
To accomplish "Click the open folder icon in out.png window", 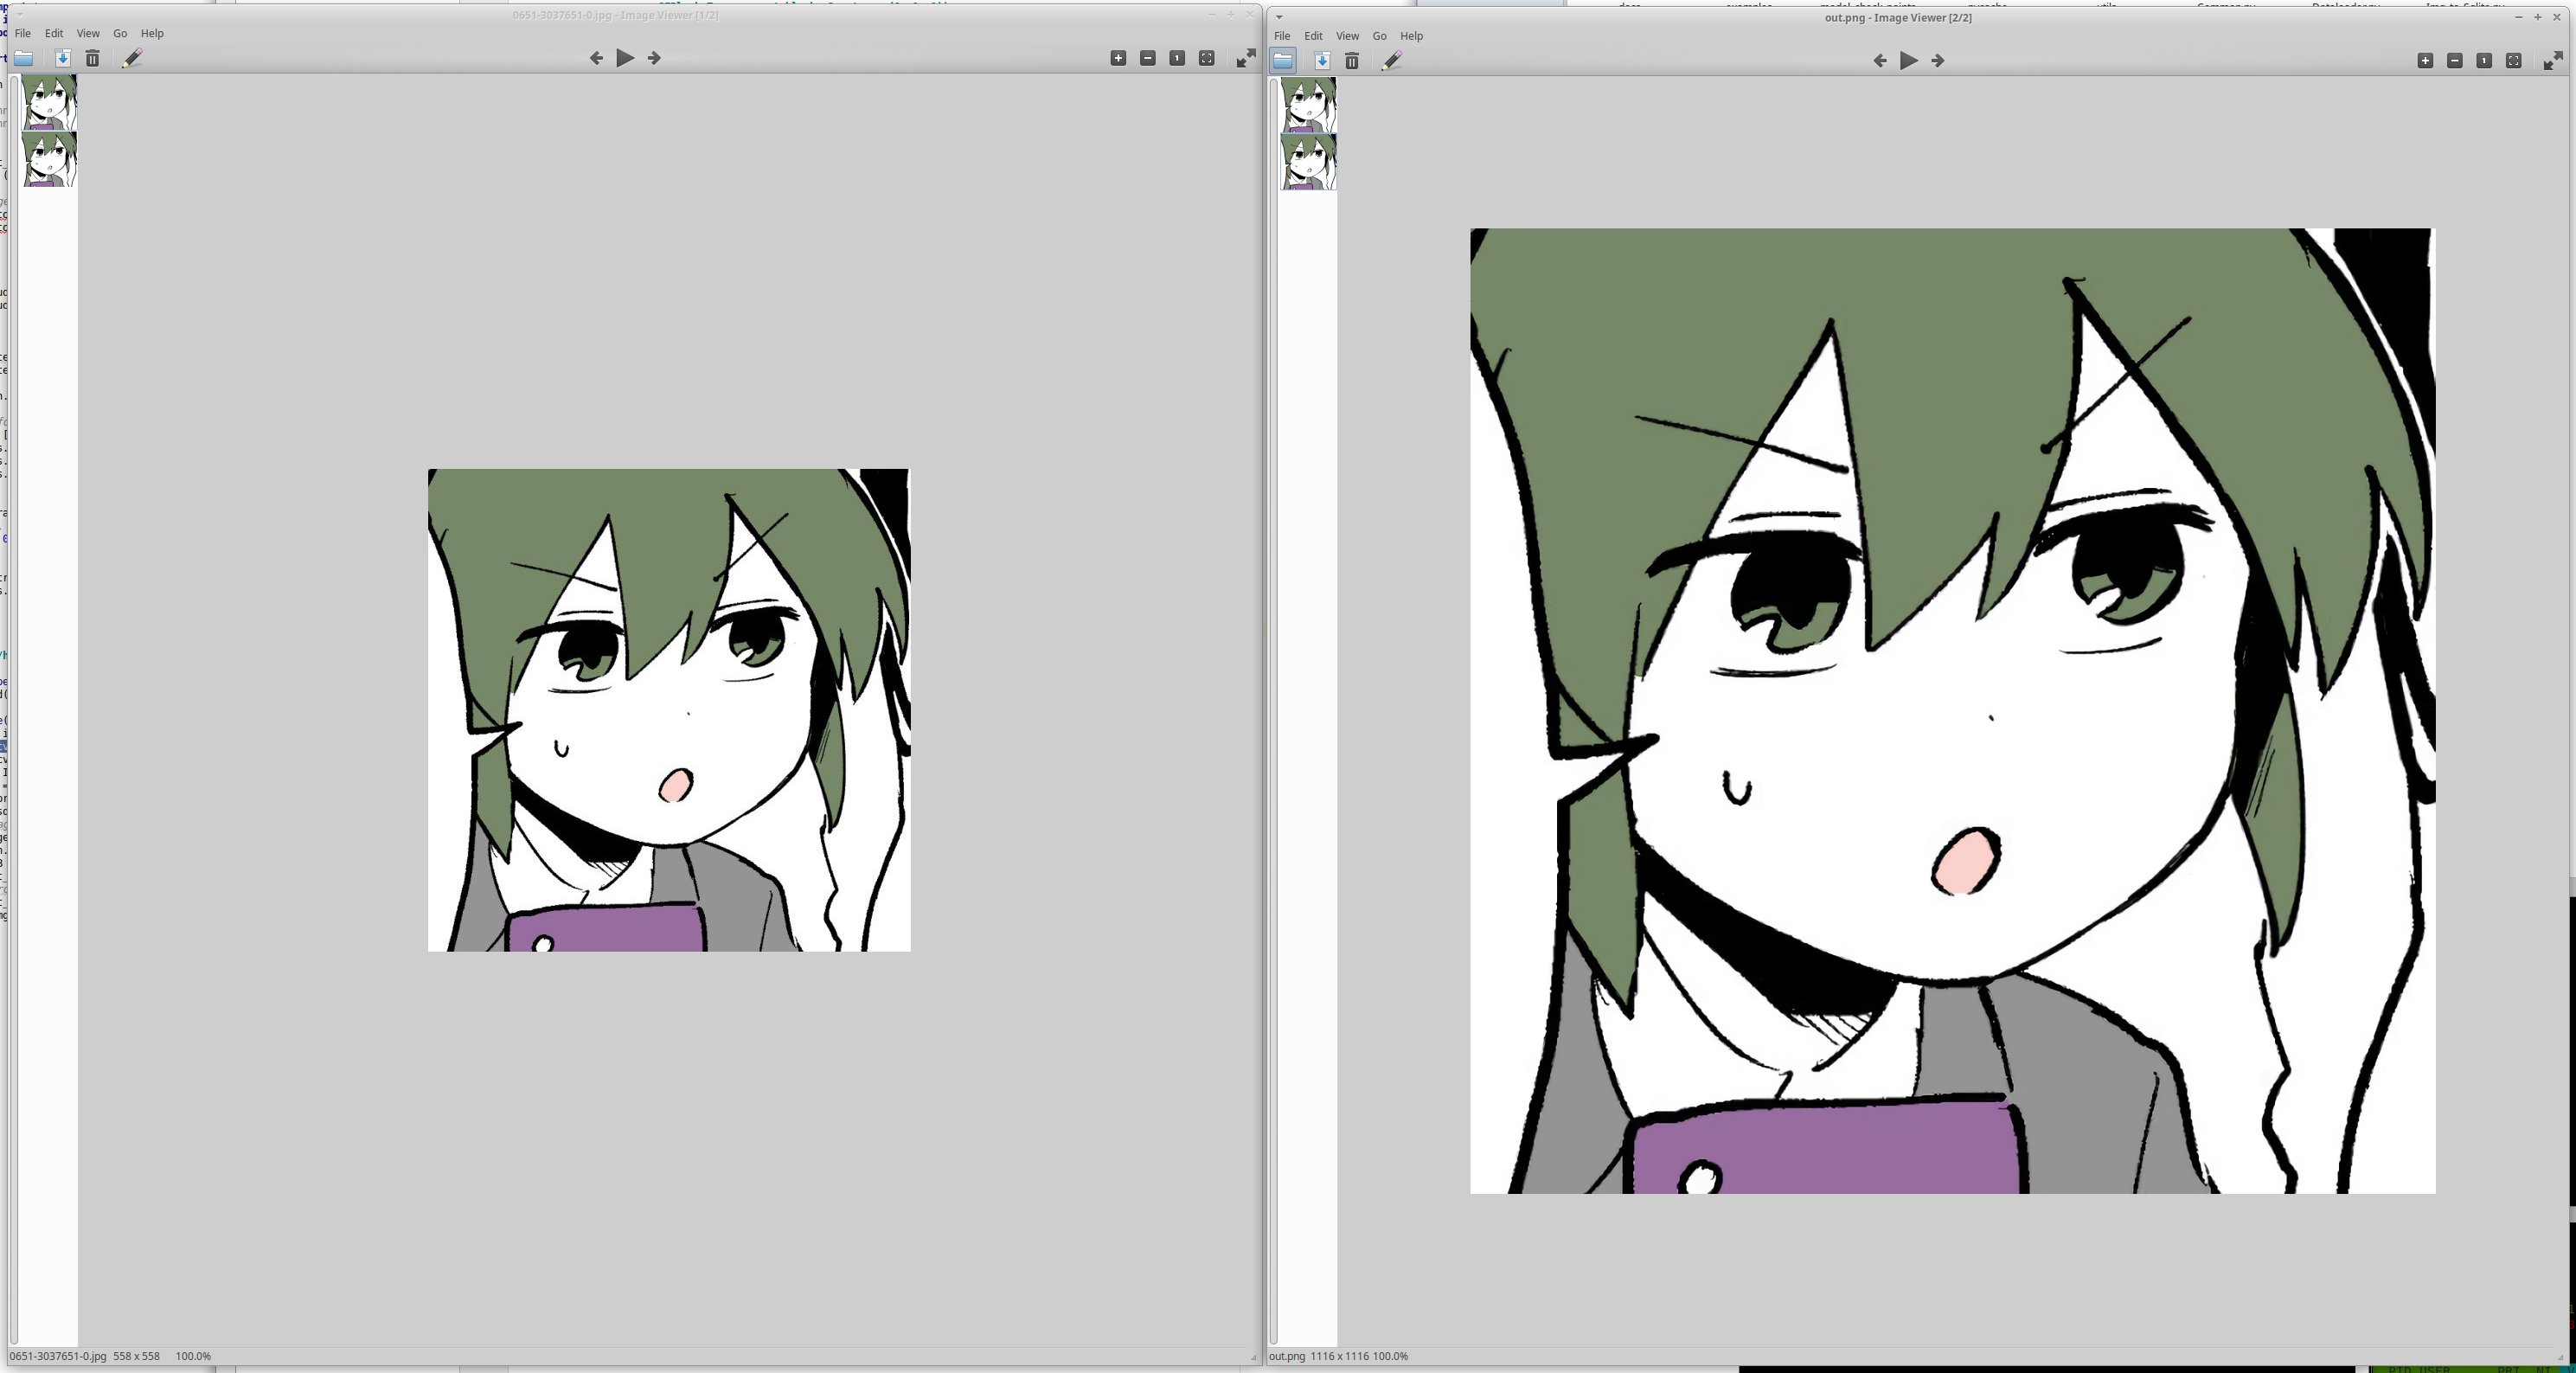I will 1283,61.
